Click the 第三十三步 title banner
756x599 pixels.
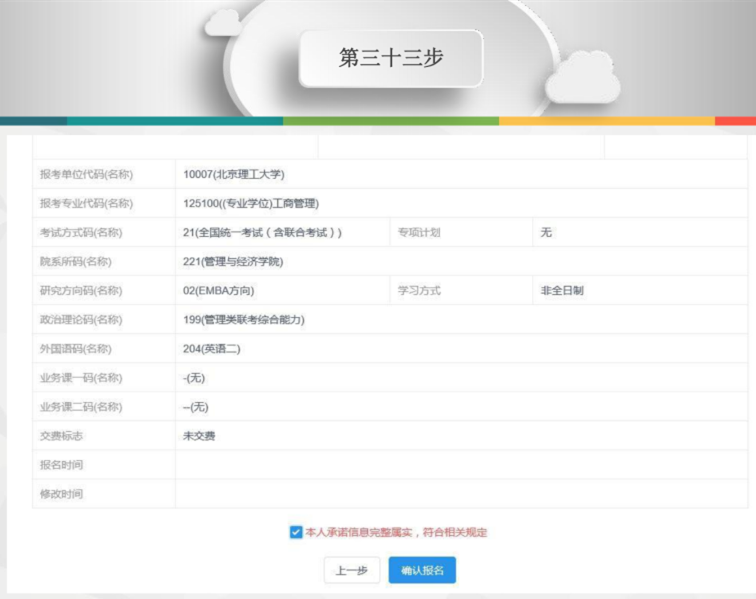tap(390, 58)
